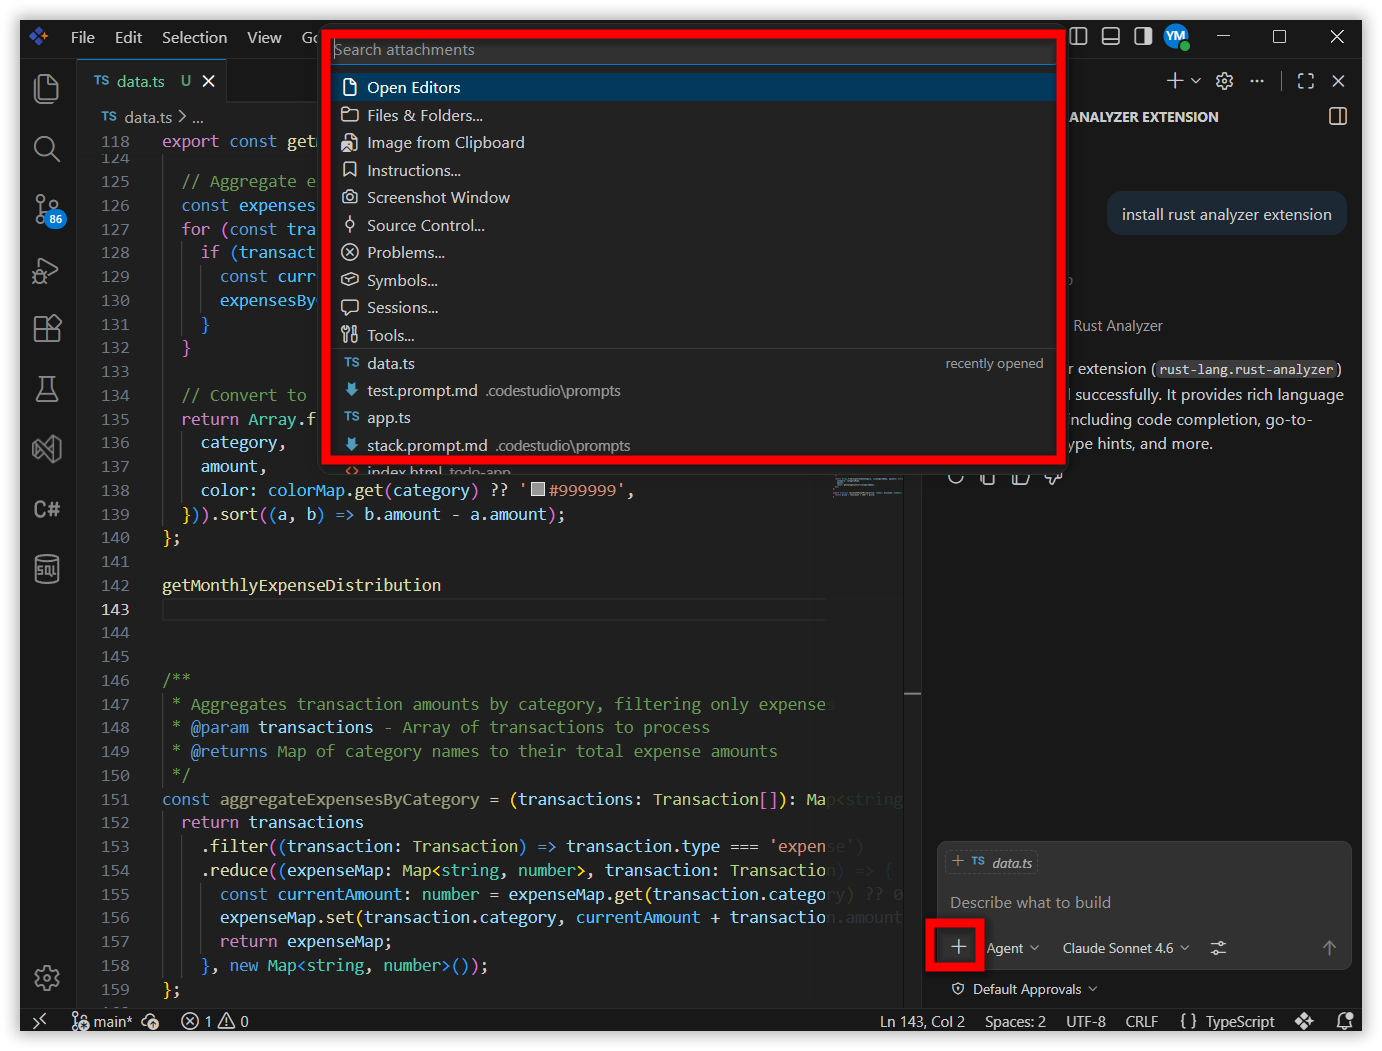Open the chat more actions ellipsis menu
1382x1051 pixels.
[1257, 81]
